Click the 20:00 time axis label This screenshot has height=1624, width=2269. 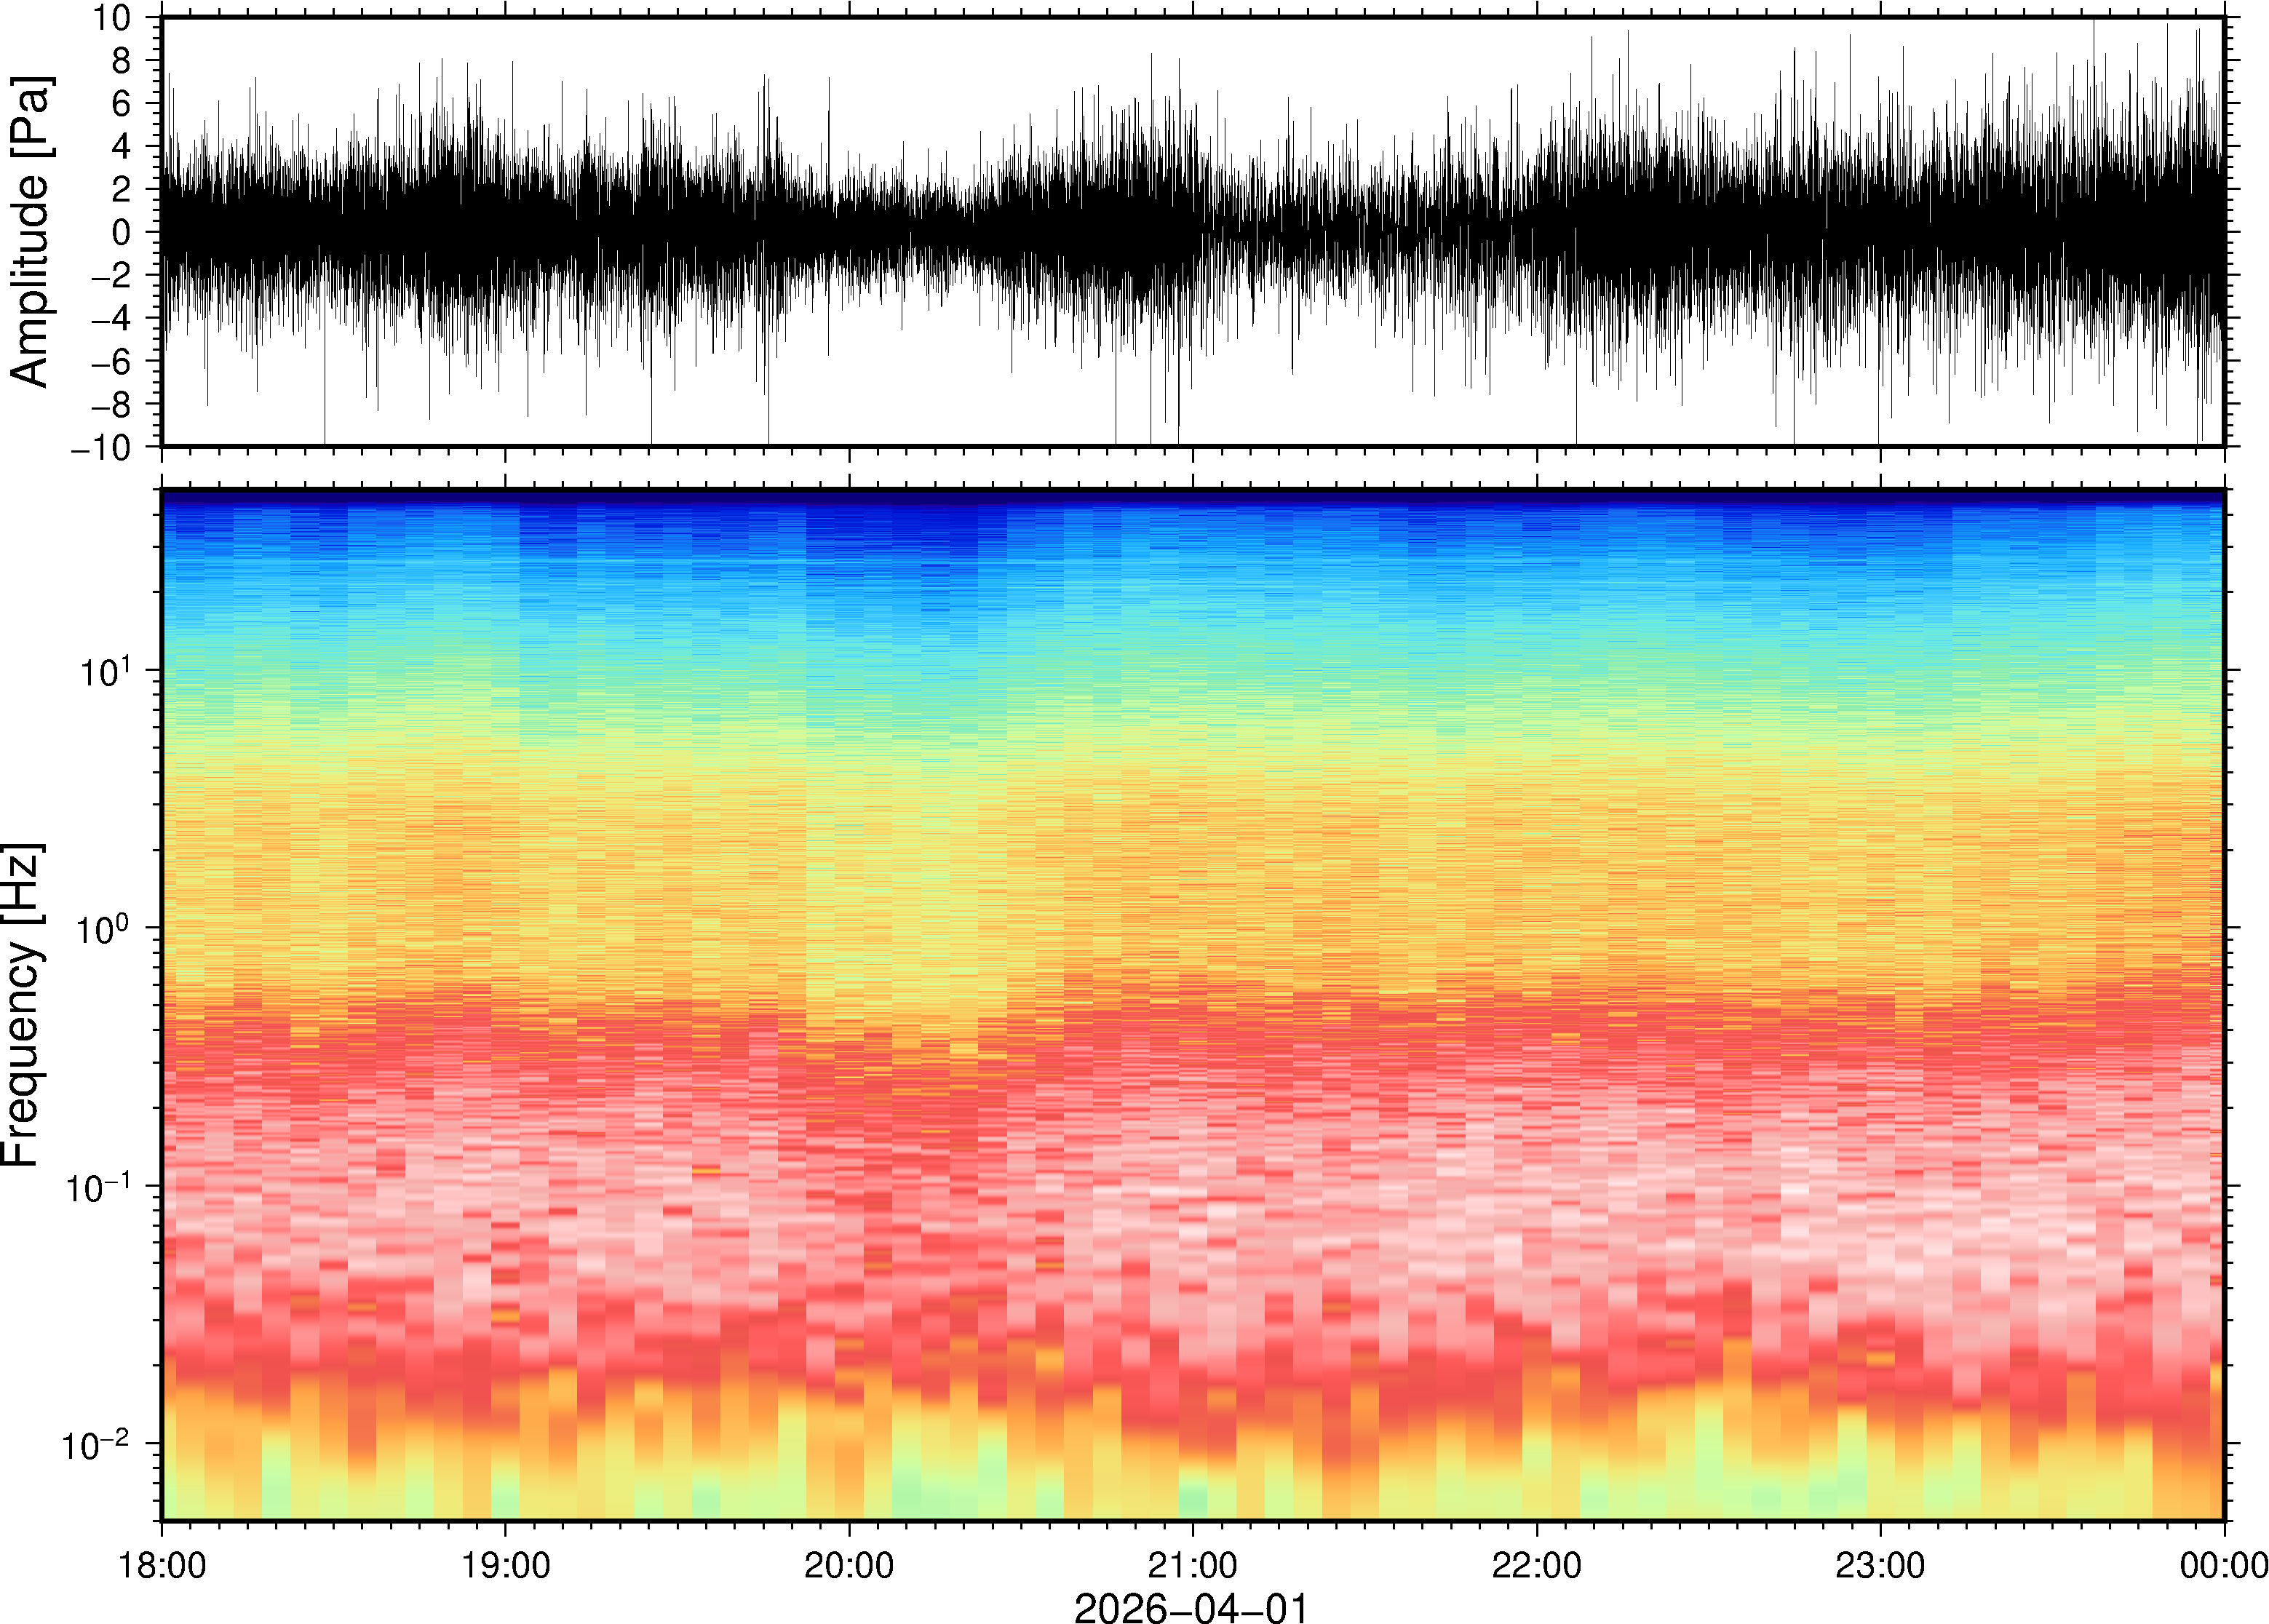(x=849, y=1565)
